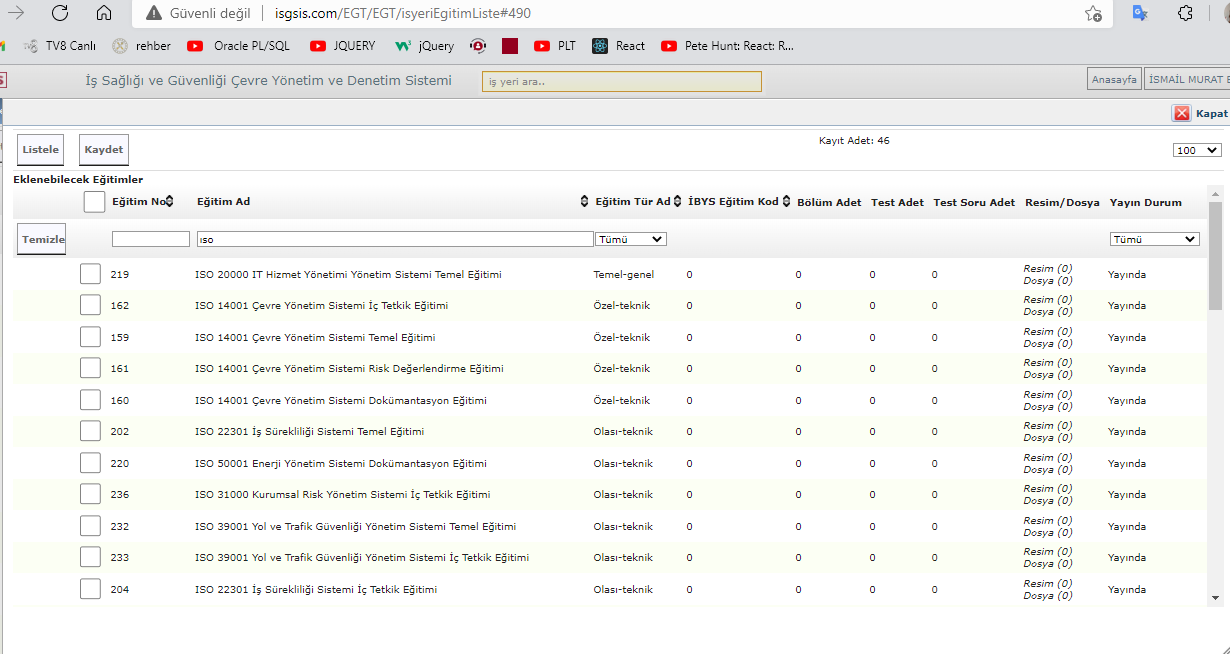Select checkbox for ISO 22301 Temel Eğitimi row

pyautogui.click(x=91, y=431)
